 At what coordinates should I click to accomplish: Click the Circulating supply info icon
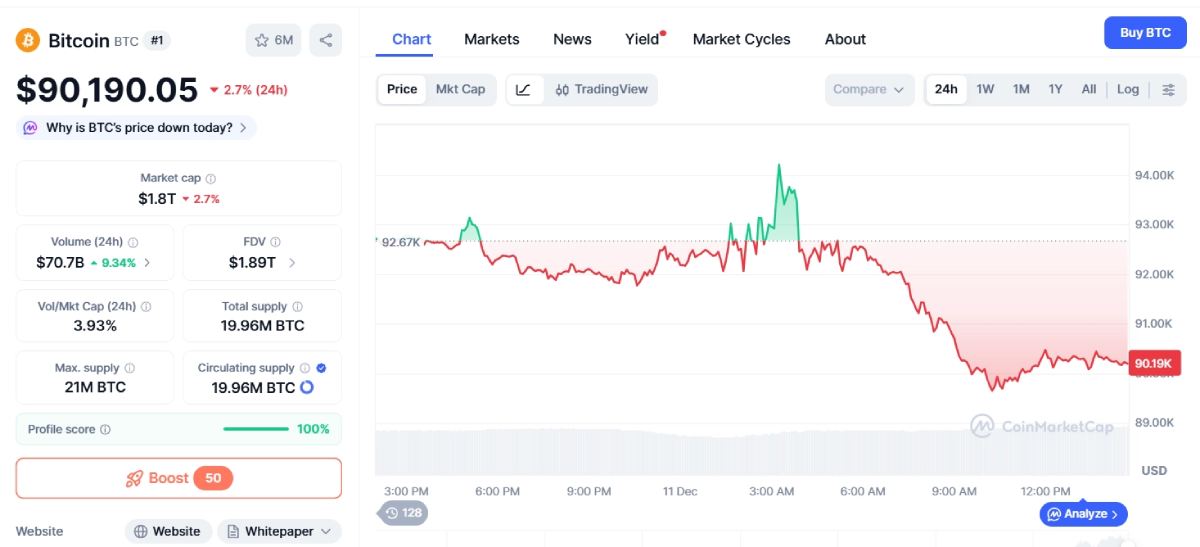click(x=304, y=368)
